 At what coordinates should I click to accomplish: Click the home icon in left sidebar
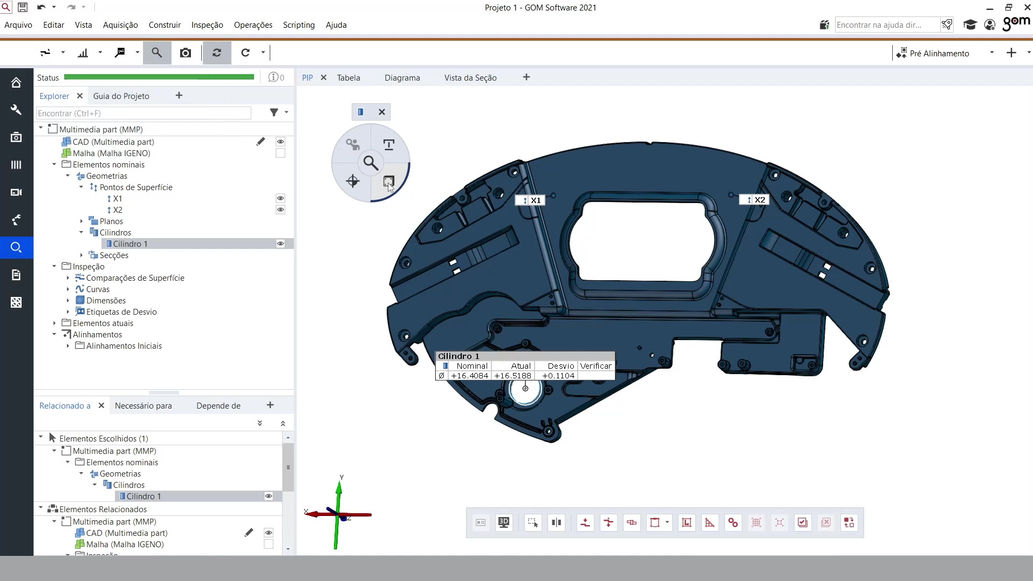tap(16, 83)
